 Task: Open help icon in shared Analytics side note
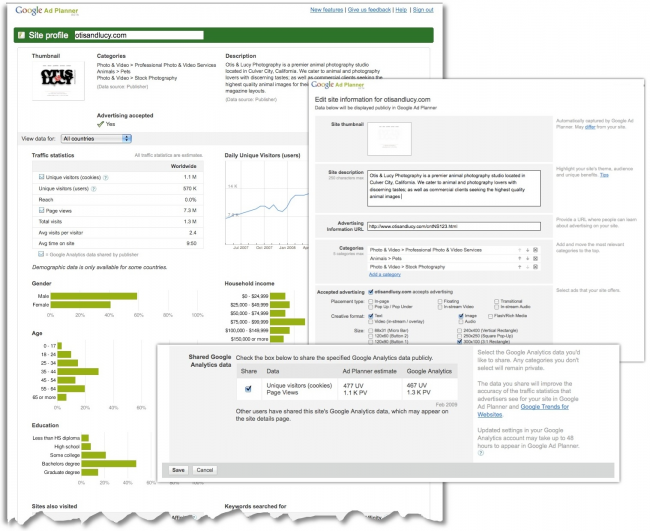(x=480, y=453)
